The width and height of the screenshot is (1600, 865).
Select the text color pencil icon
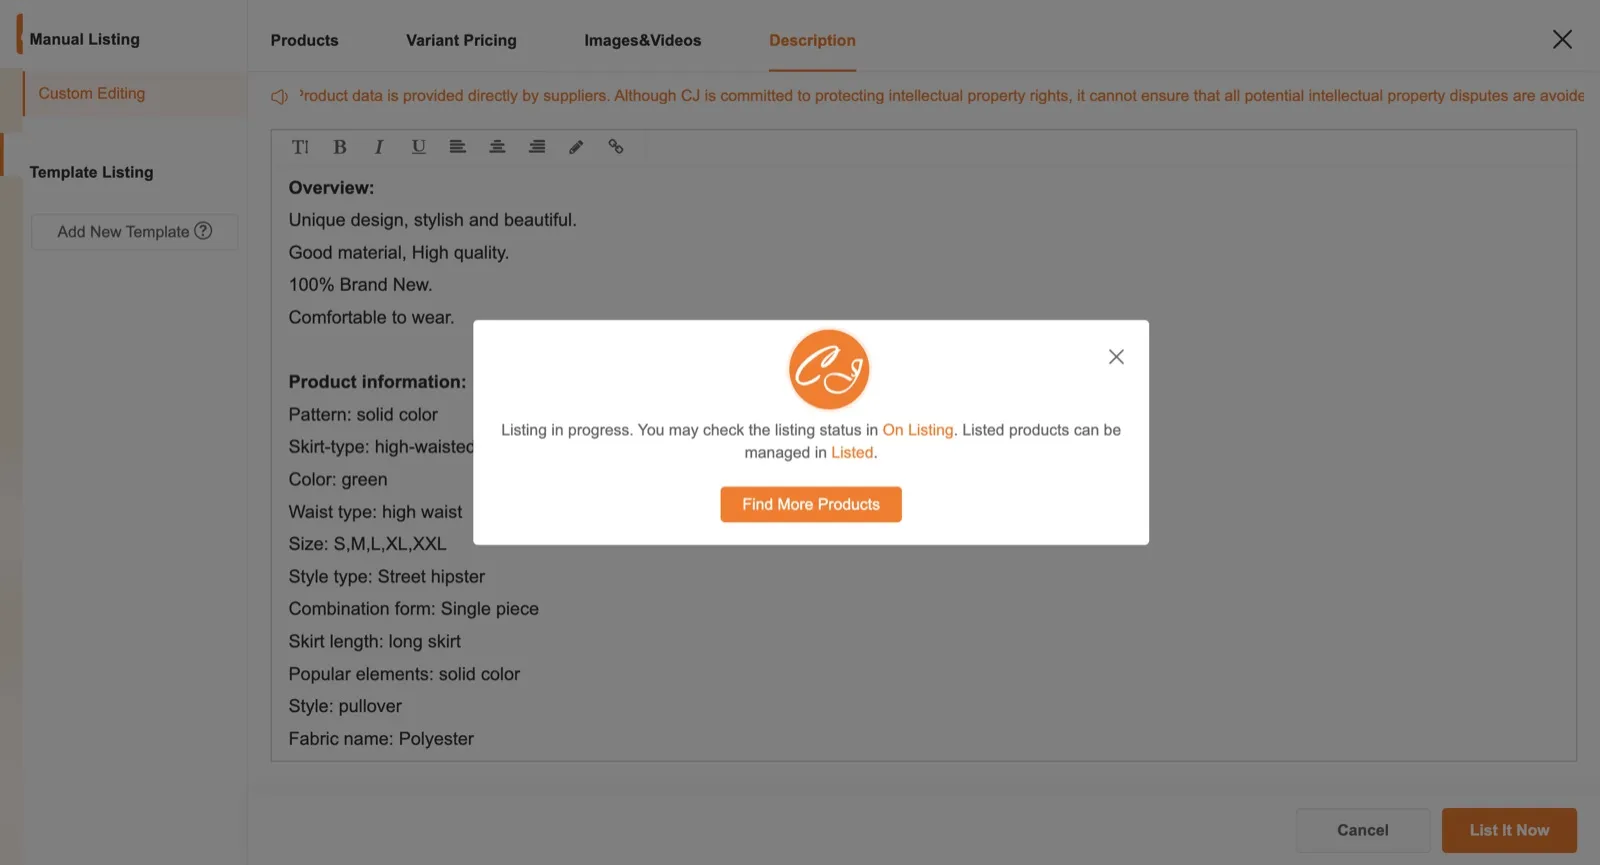(x=576, y=147)
